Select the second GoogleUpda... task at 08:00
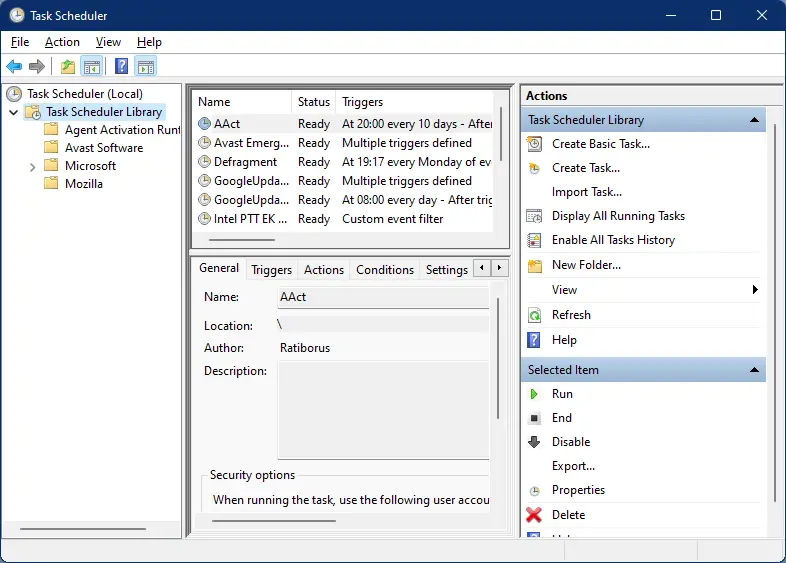Screen dimensions: 786x563 tap(345, 200)
